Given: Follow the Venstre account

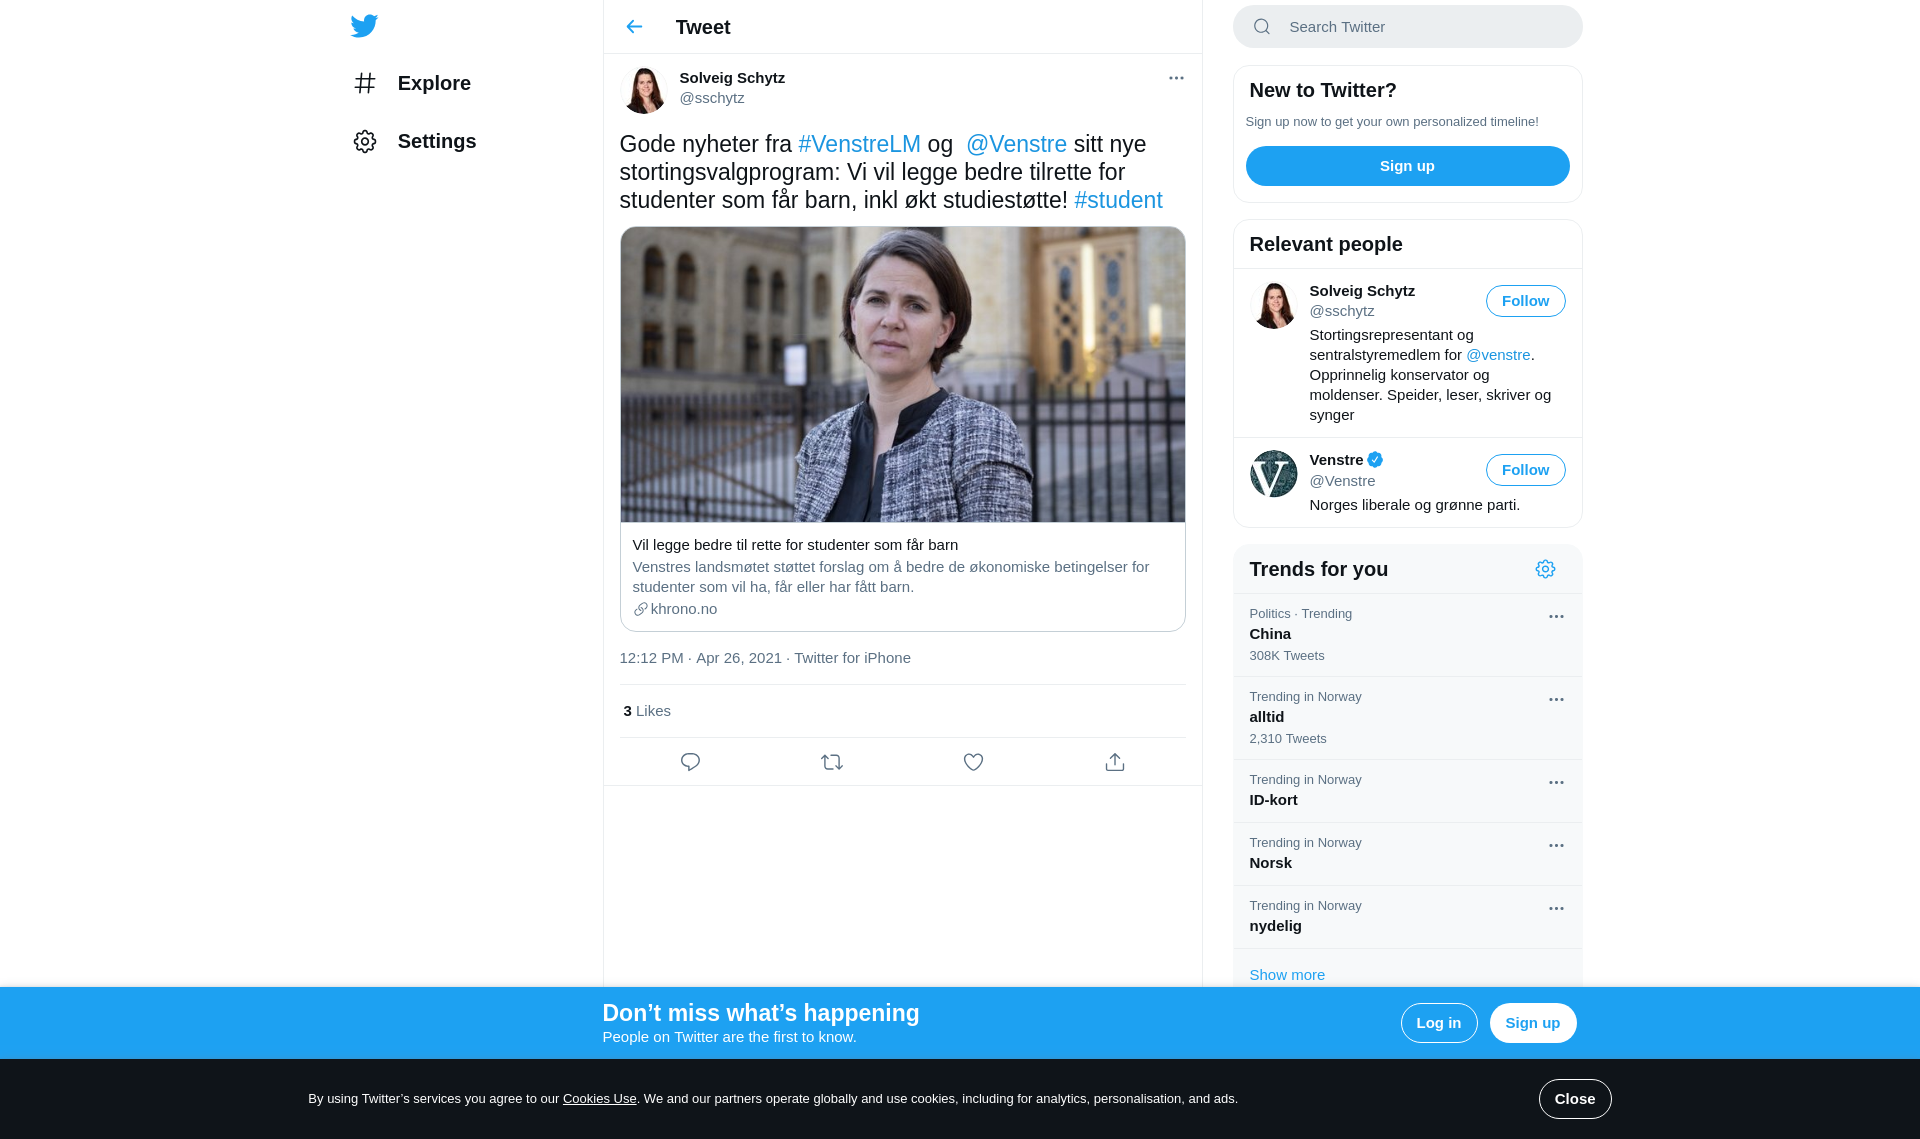Looking at the screenshot, I should (x=1525, y=470).
